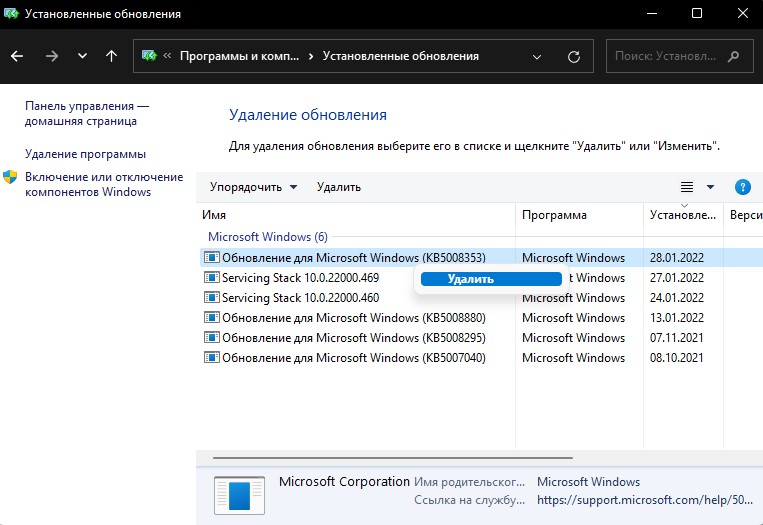Expand the hidden path chevron in address bar
763x525 pixels.
click(x=167, y=55)
